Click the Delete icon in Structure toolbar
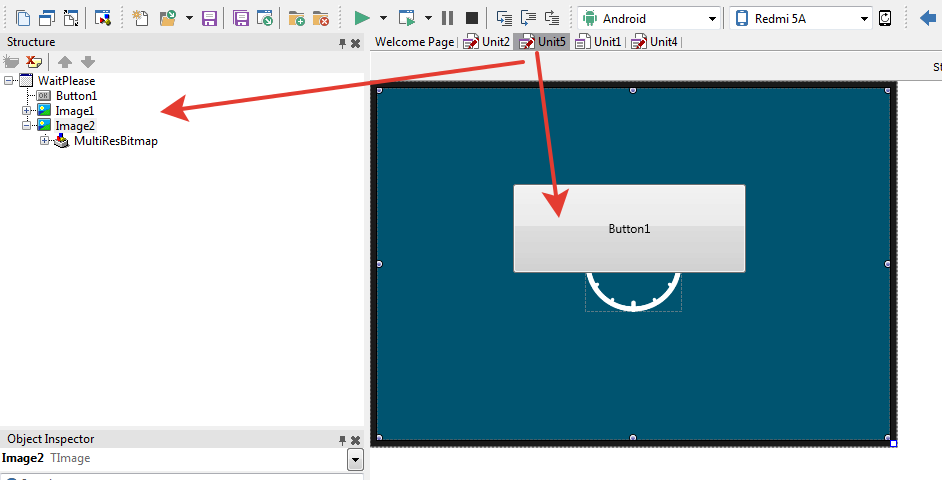942x480 pixels. (34, 61)
